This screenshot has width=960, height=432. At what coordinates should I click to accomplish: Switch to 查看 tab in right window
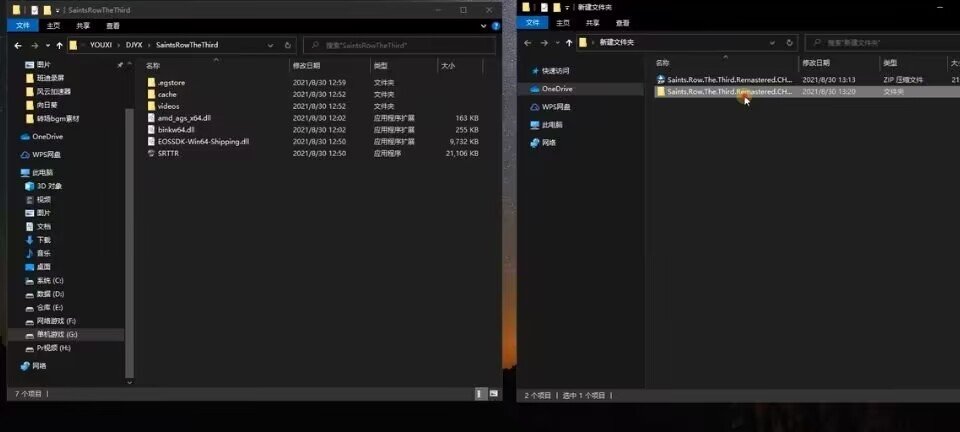[x=622, y=23]
